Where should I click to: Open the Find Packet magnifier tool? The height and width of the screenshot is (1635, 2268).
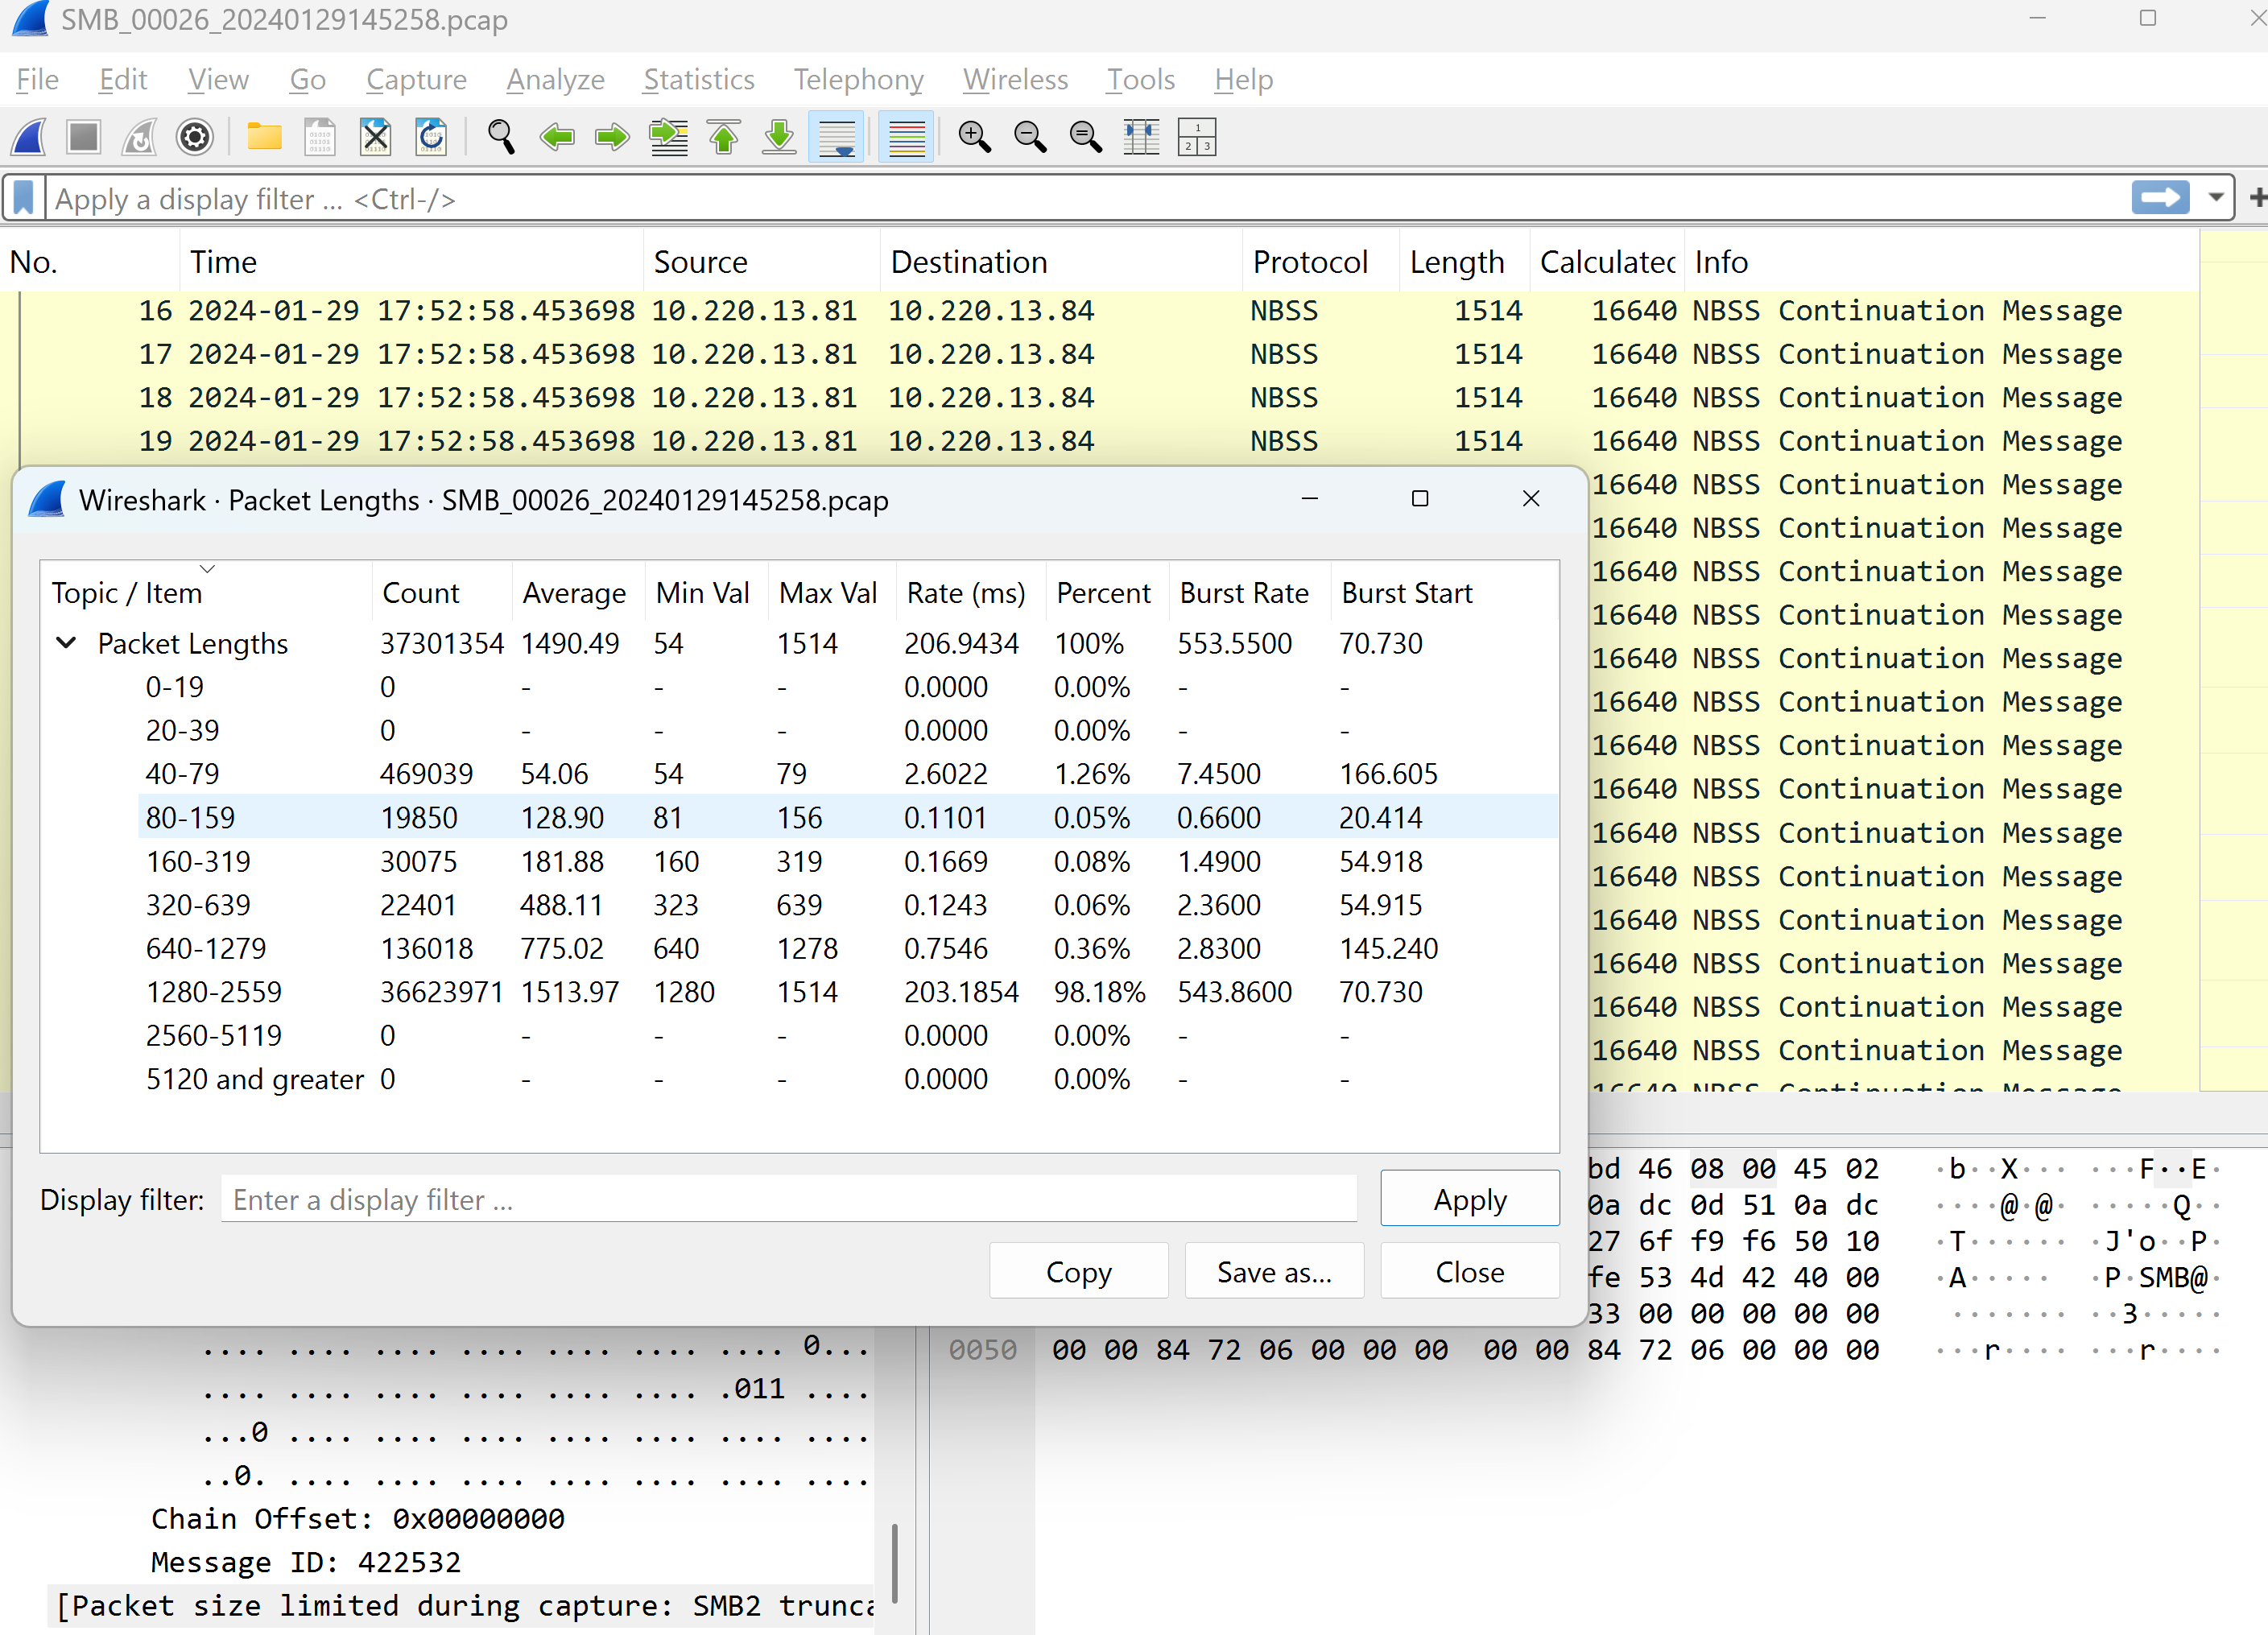coord(501,137)
